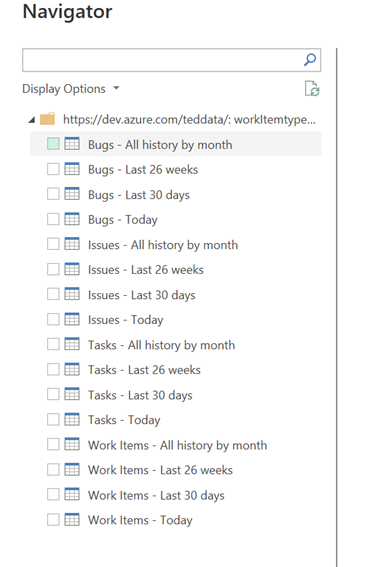Select "Work Items - Last 30 days" text
The height and width of the screenshot is (567, 386).
click(156, 495)
